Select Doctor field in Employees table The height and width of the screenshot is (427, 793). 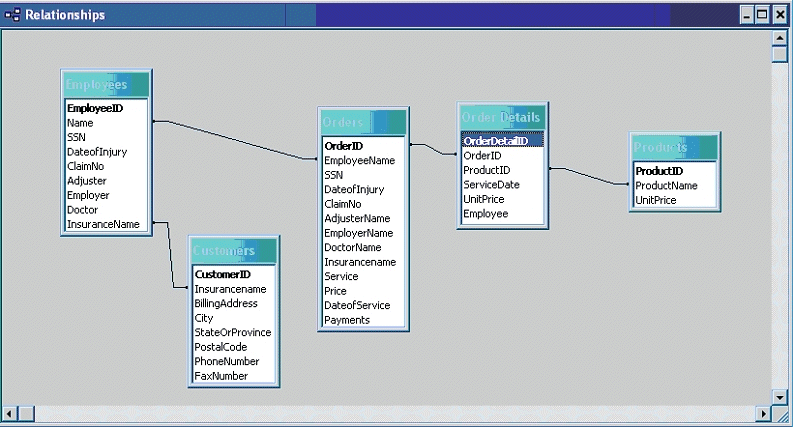[106, 209]
